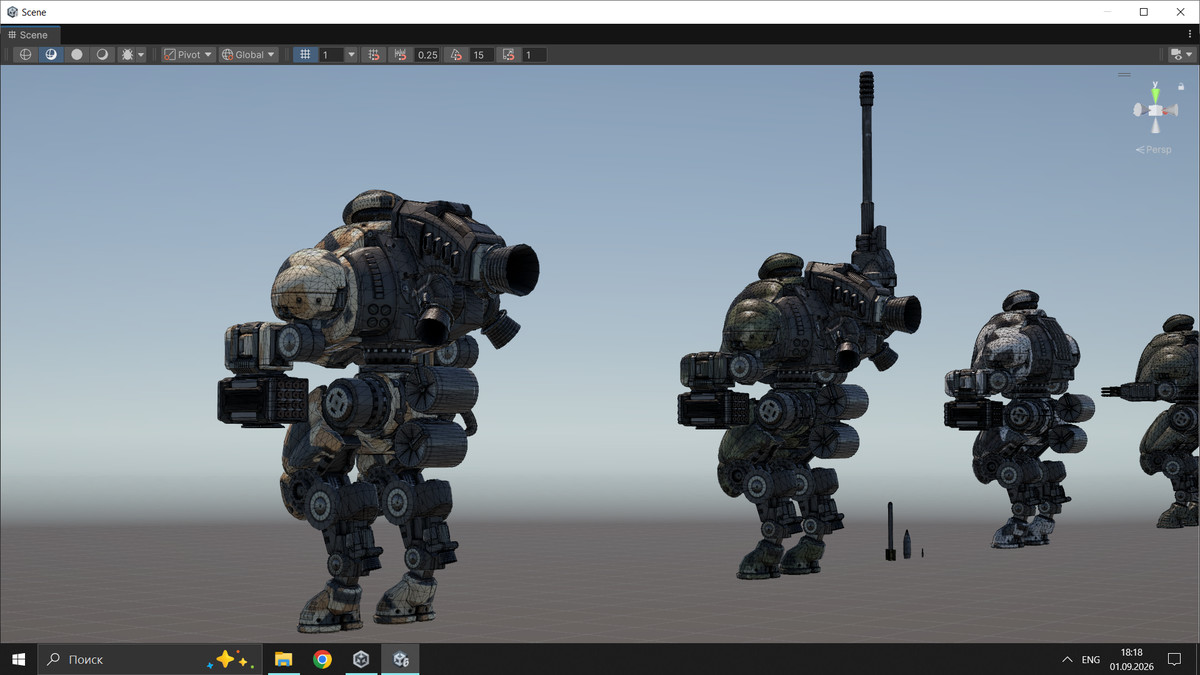The image size is (1200, 675).
Task: Select the unlit draw mode sphere icon
Action: (77, 55)
